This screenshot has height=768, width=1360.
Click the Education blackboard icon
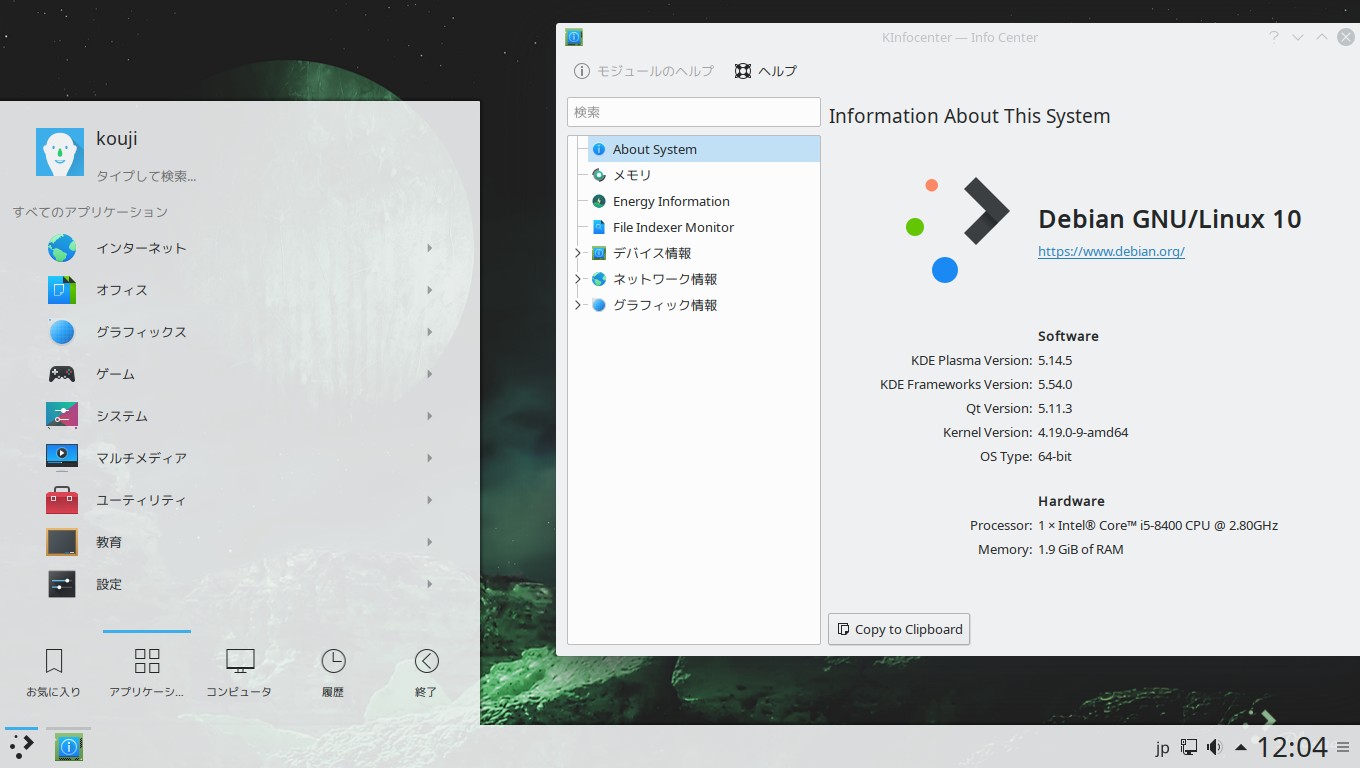62,542
